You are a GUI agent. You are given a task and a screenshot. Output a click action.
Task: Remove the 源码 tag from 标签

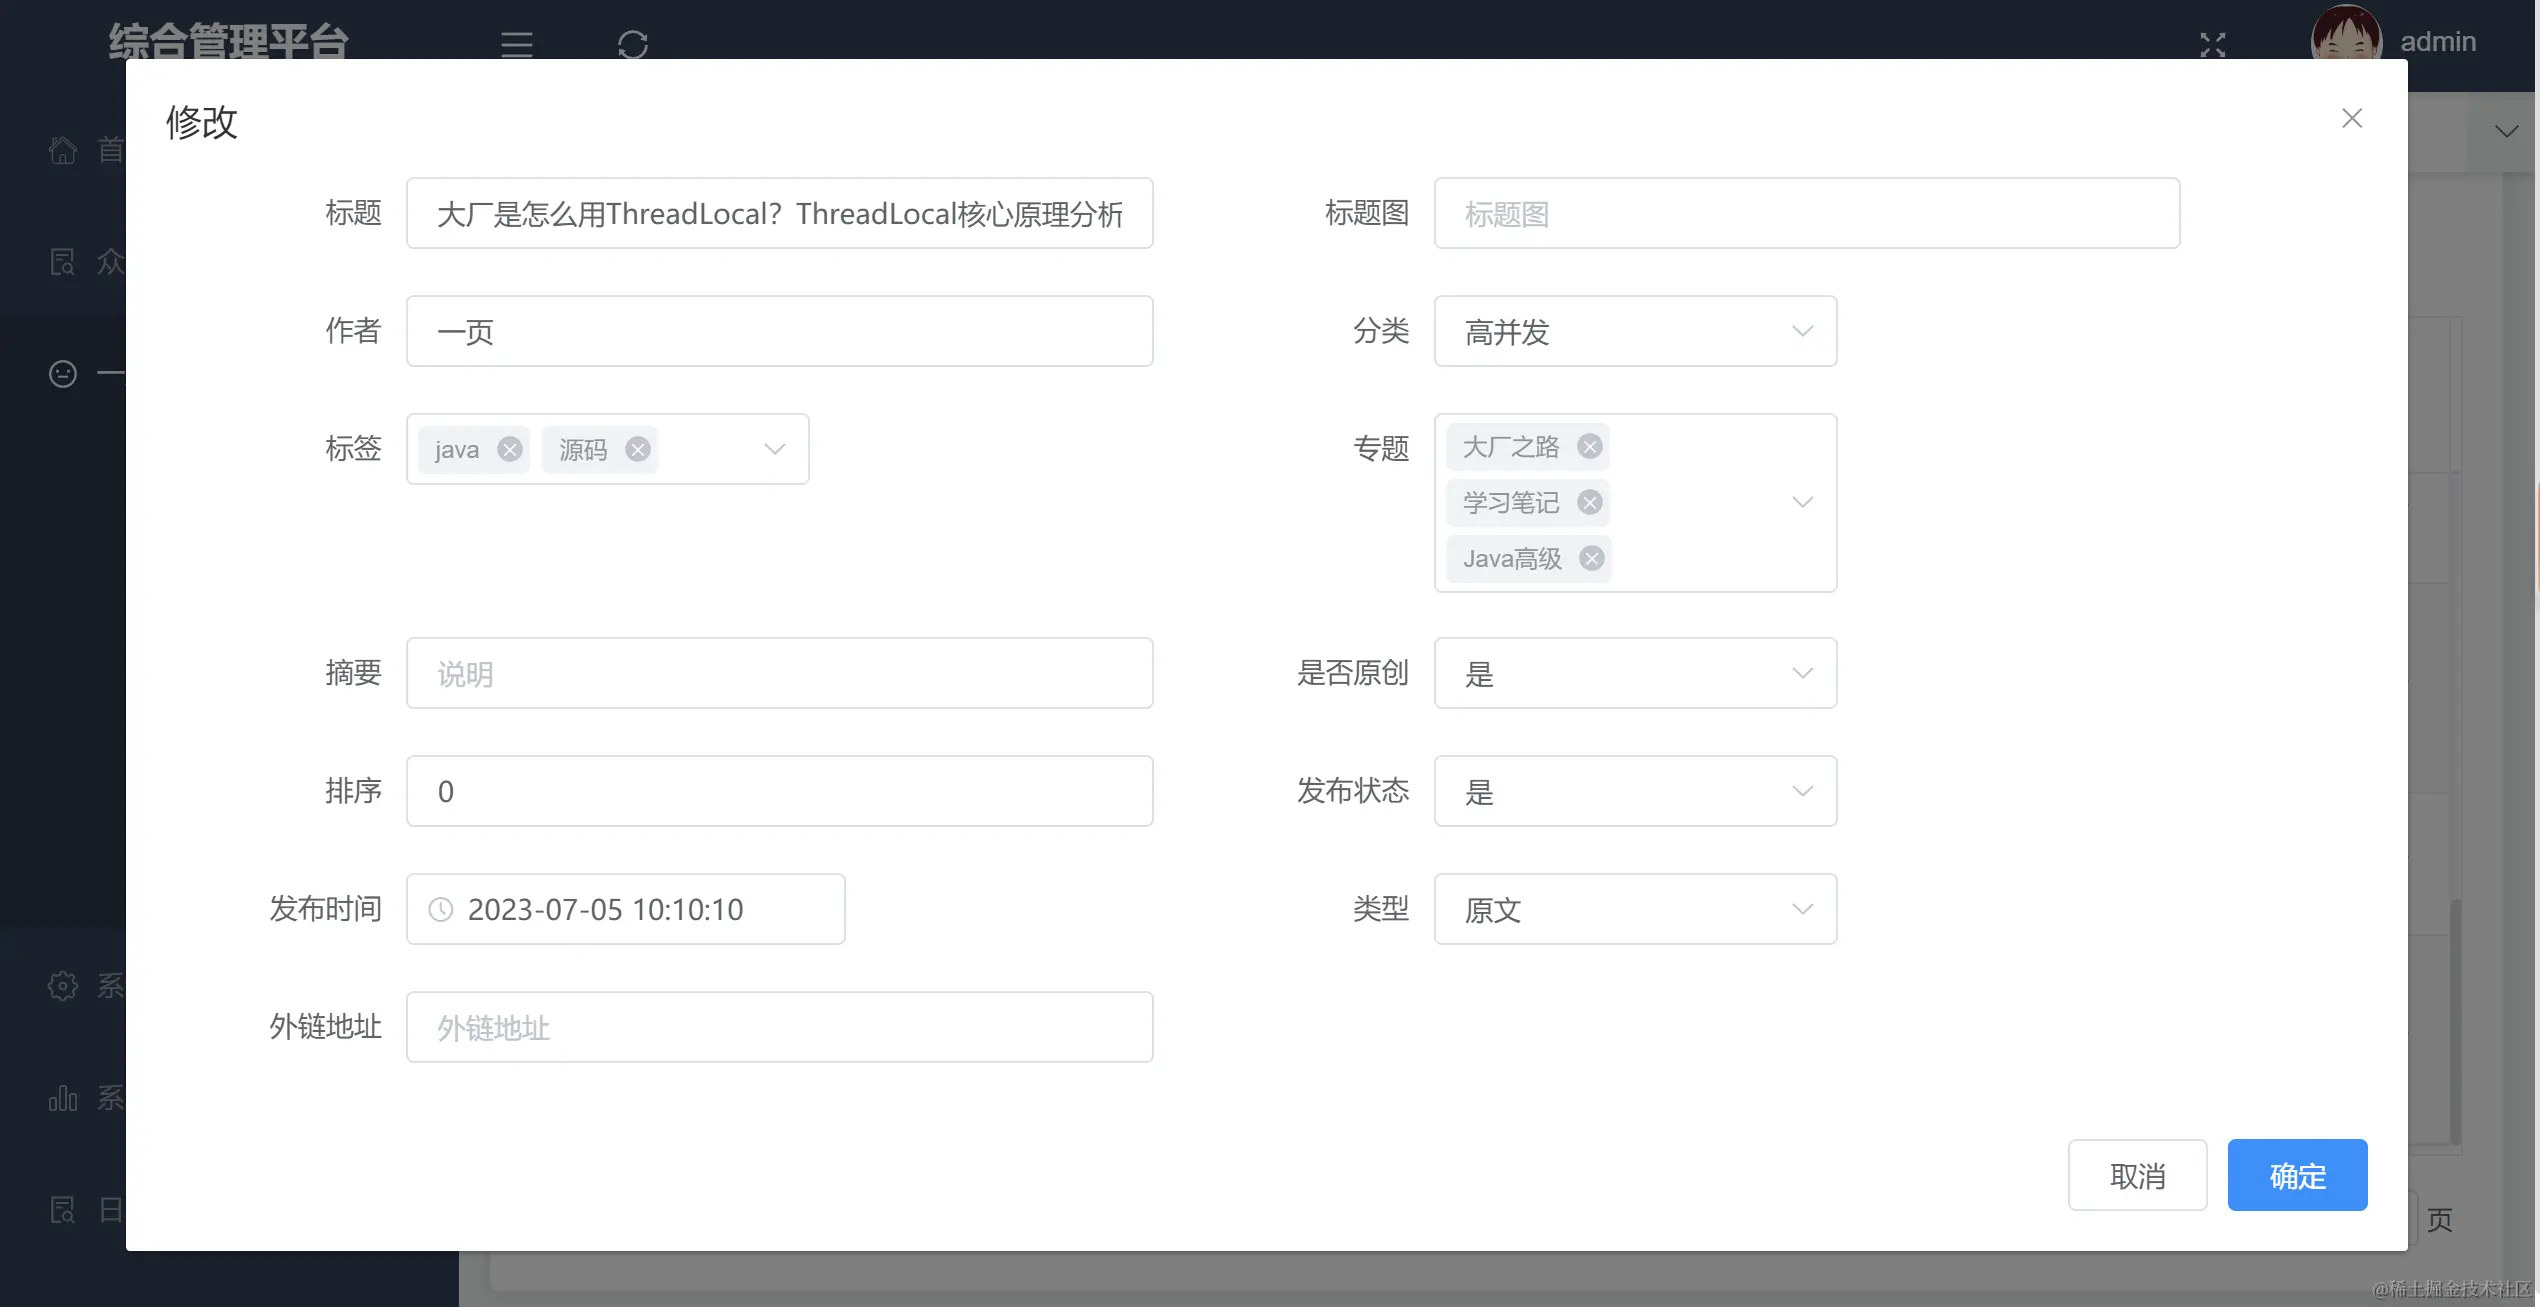pyautogui.click(x=638, y=449)
